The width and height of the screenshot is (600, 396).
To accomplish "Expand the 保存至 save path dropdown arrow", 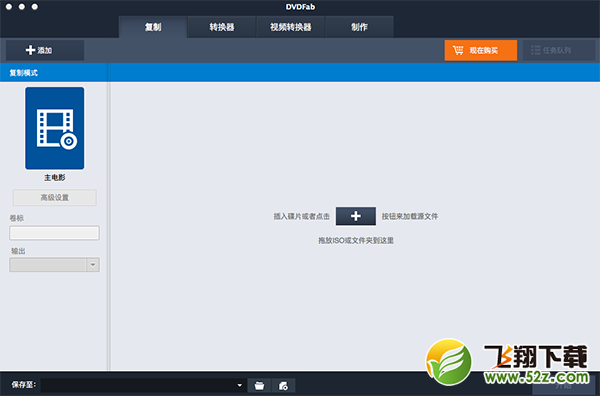I will coord(240,385).
